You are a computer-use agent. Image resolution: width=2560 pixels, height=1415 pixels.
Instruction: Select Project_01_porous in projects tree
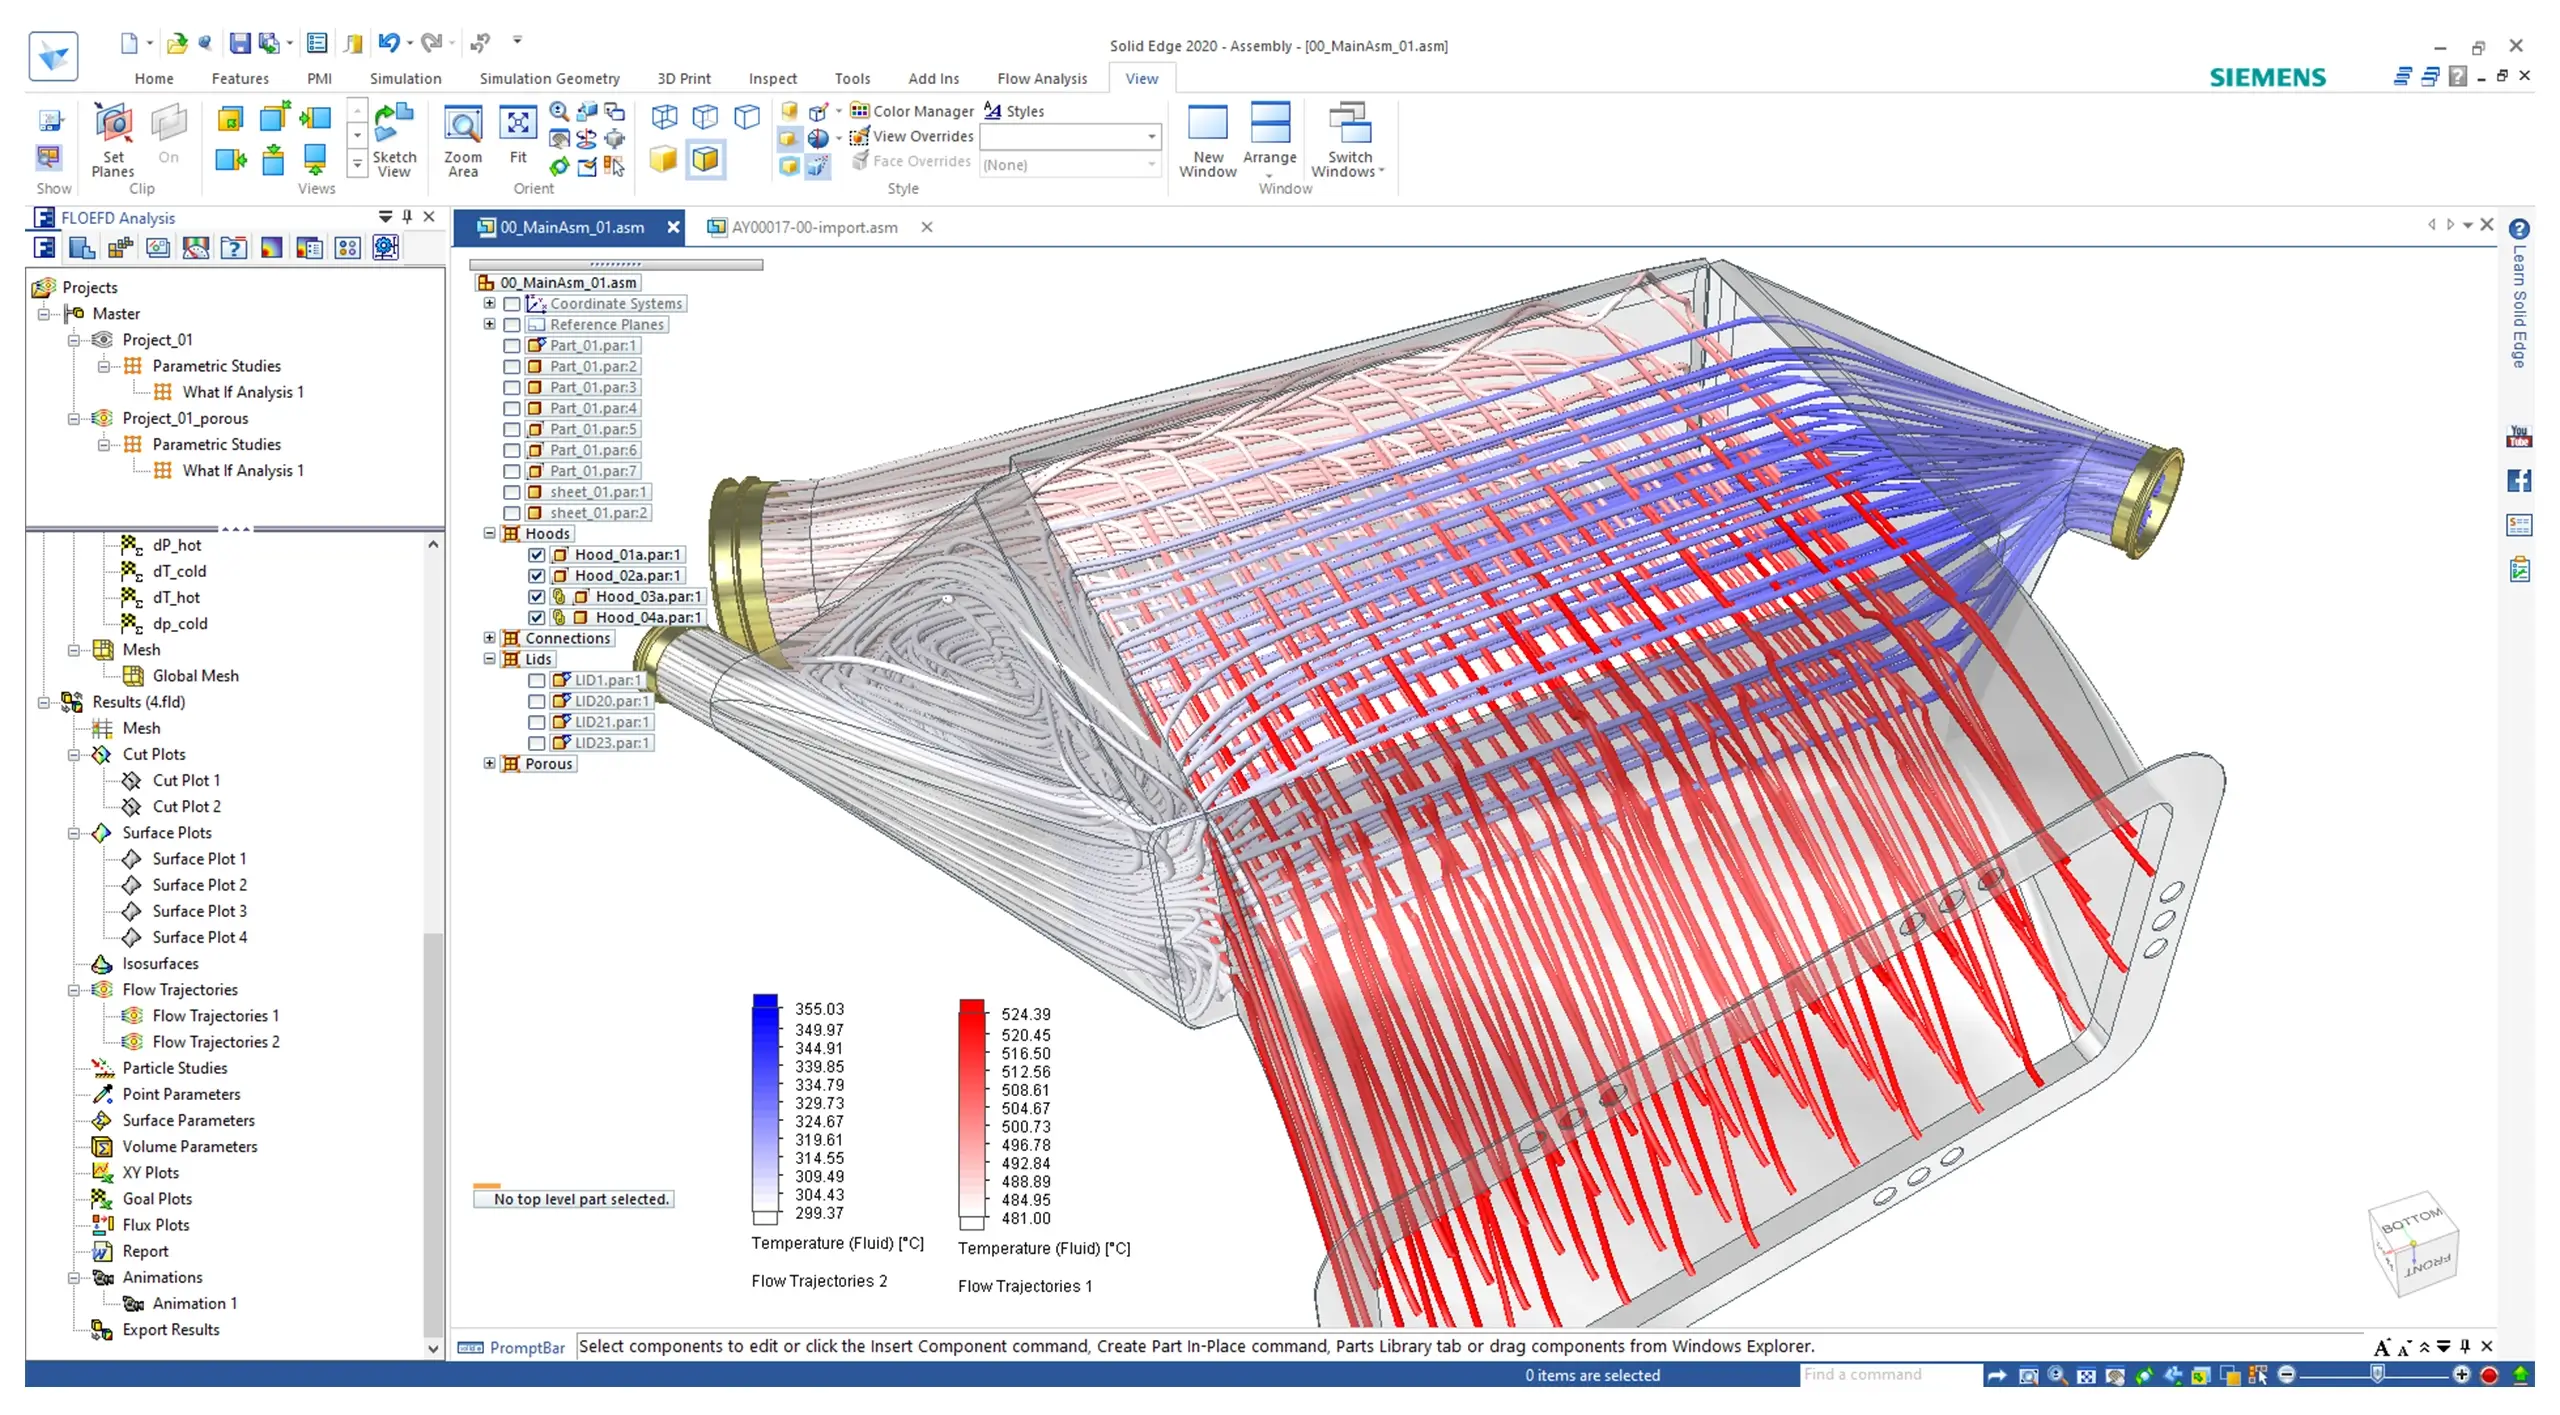pos(185,418)
